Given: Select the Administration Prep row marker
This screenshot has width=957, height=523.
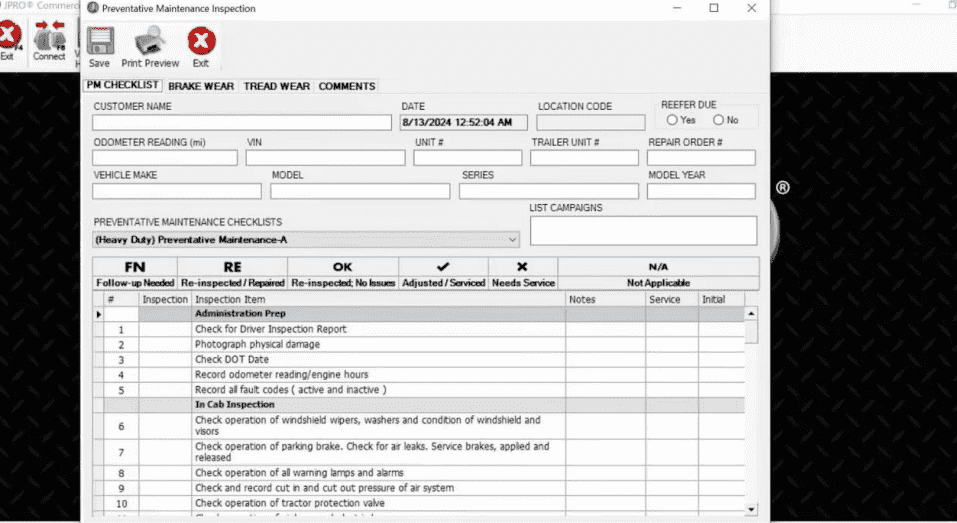Looking at the screenshot, I should click(x=99, y=314).
